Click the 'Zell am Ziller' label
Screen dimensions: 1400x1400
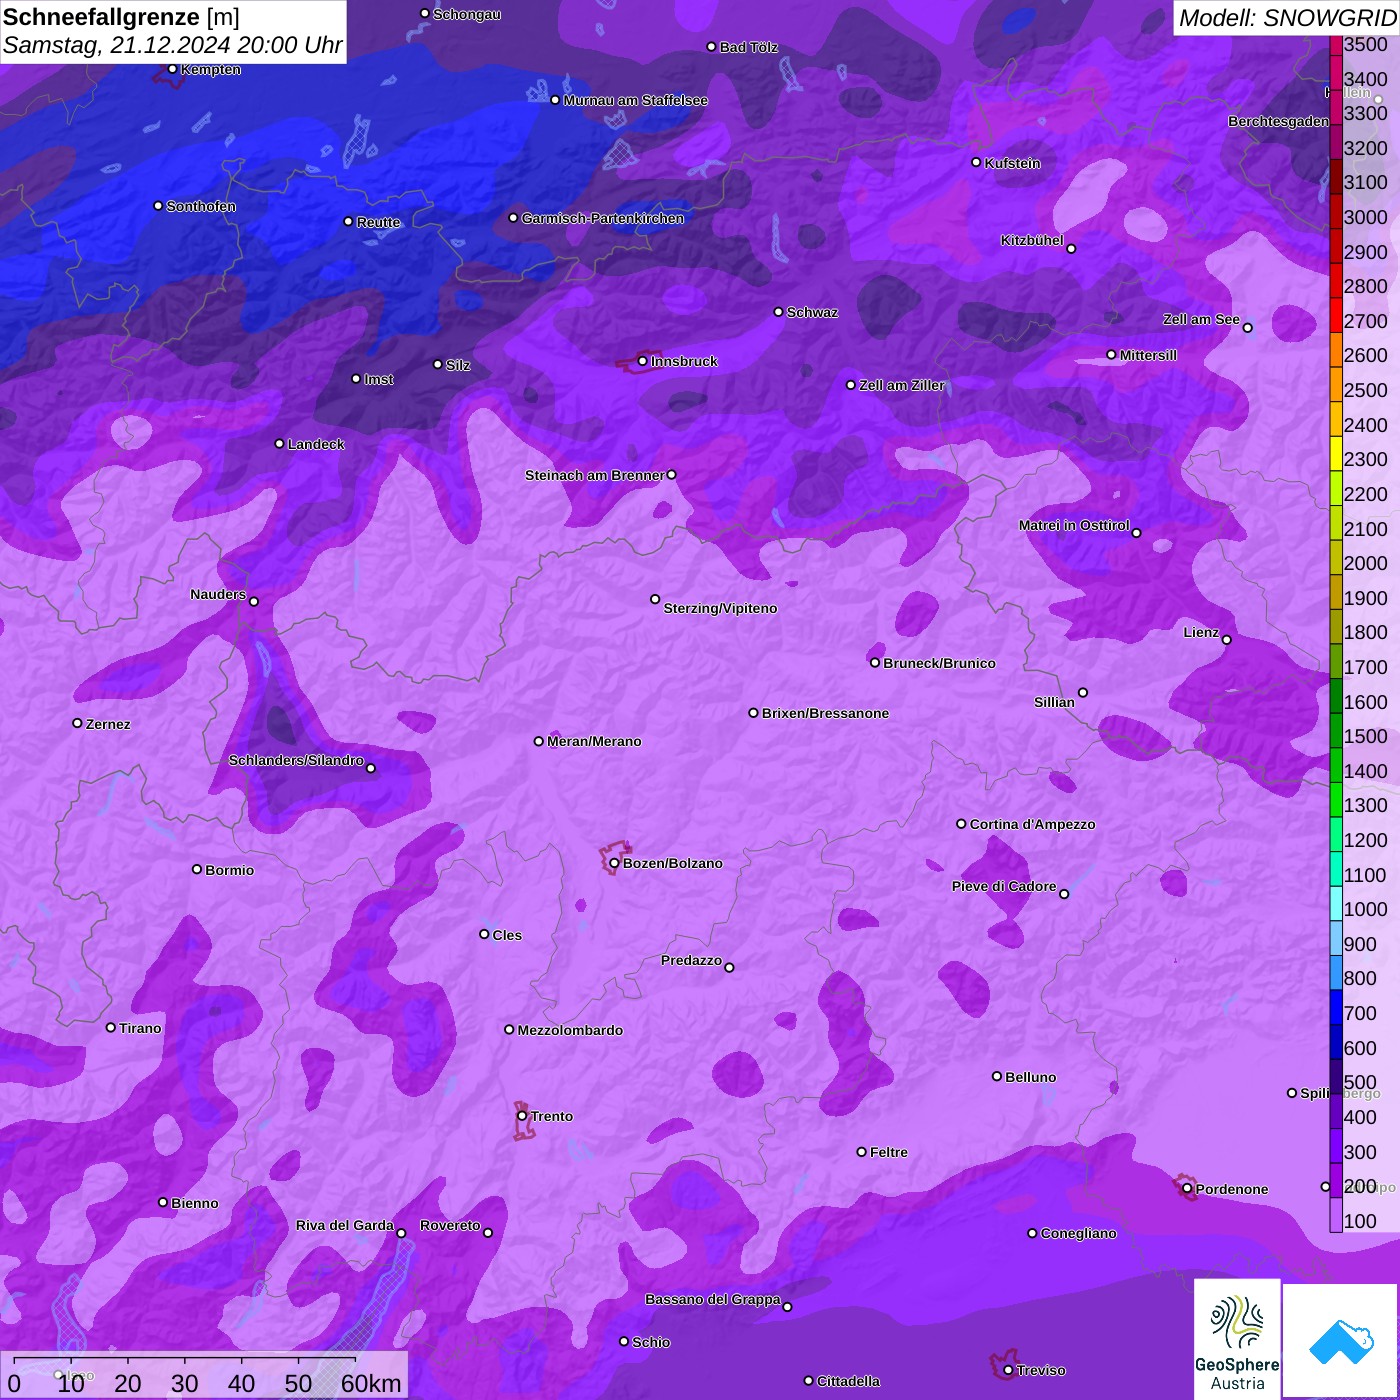(x=902, y=385)
